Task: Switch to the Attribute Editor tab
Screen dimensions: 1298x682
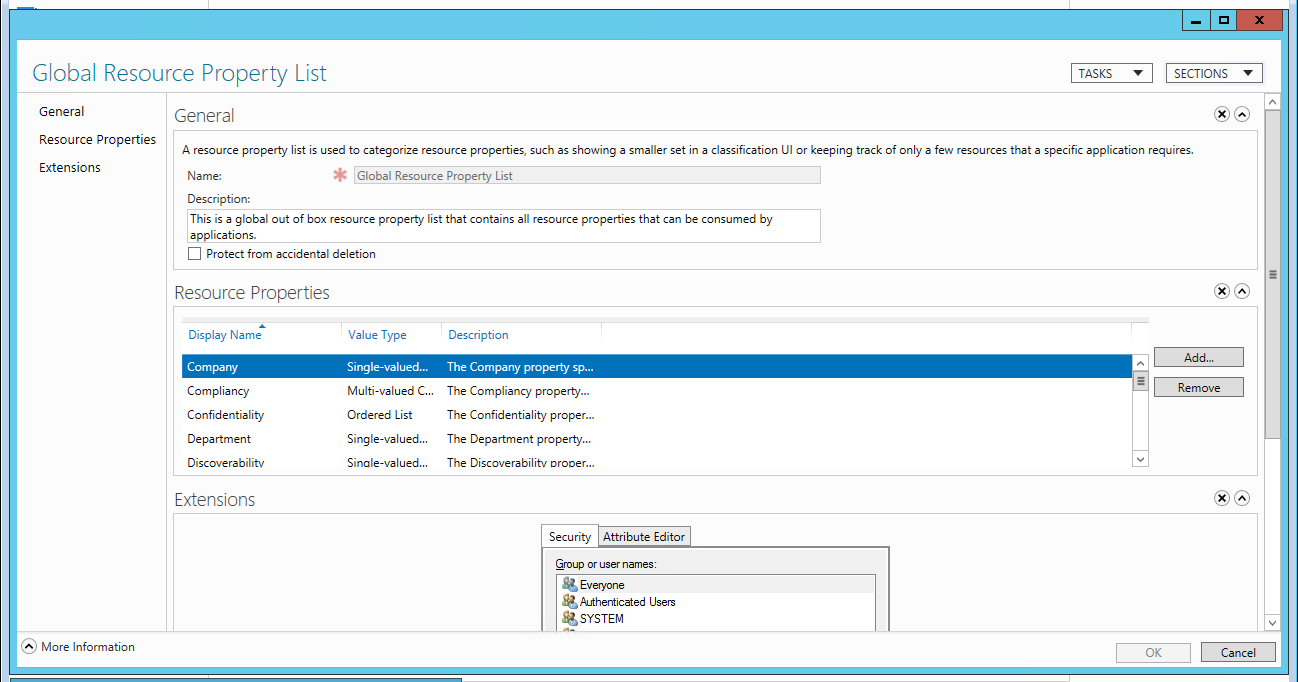Action: click(x=644, y=537)
